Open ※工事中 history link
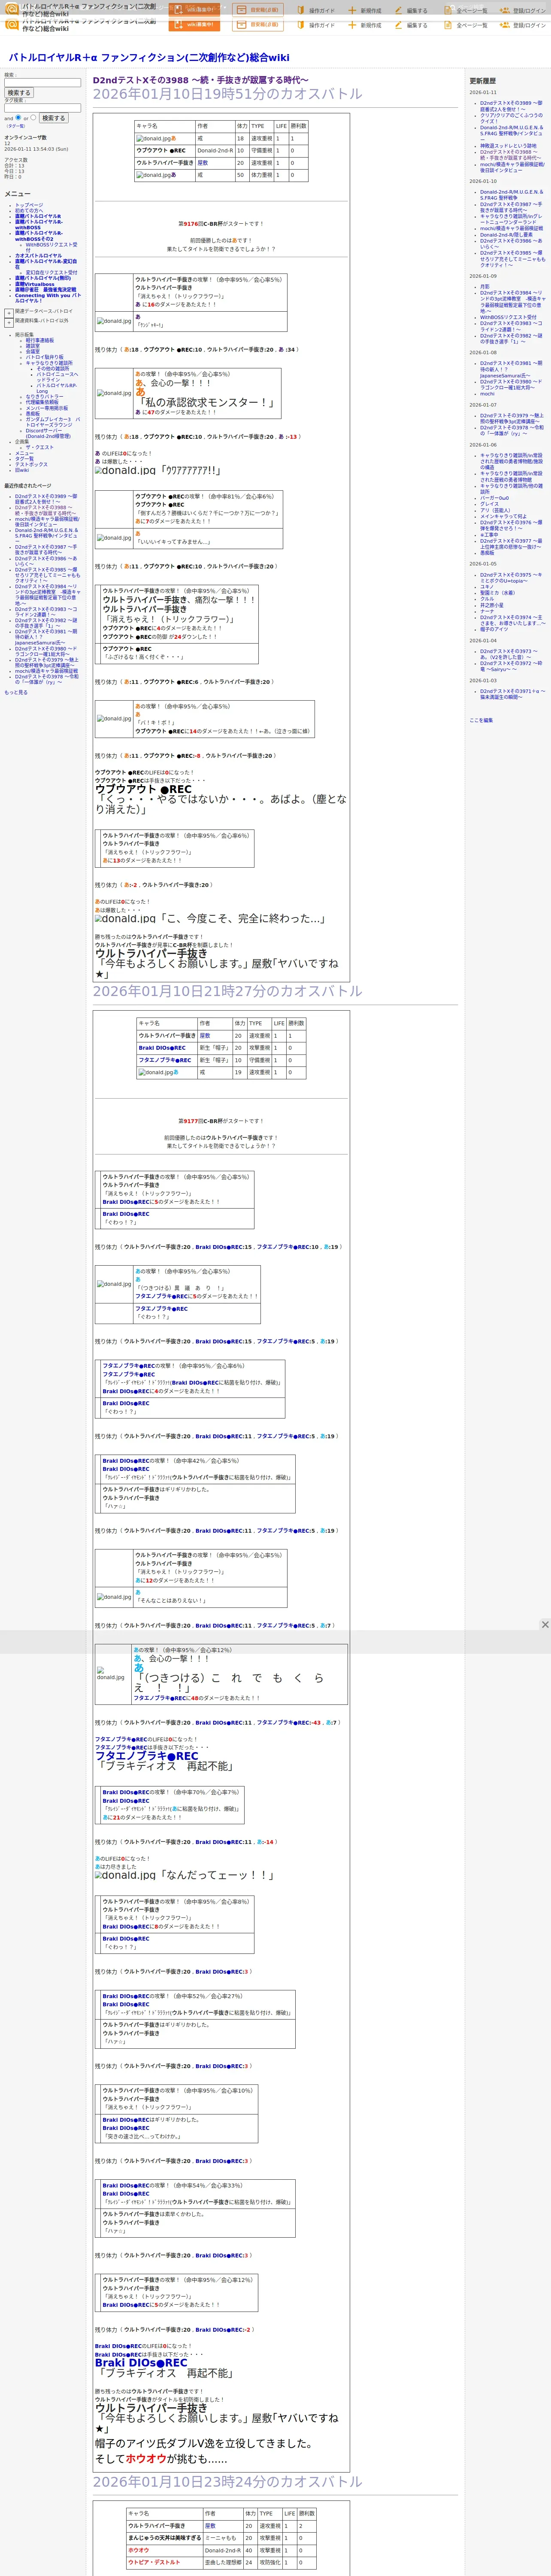The width and height of the screenshot is (551, 2576). point(489,535)
